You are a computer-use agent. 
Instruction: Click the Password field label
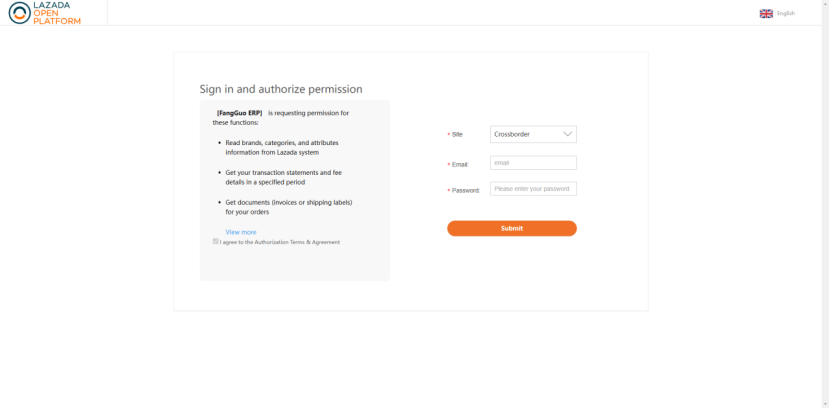465,190
